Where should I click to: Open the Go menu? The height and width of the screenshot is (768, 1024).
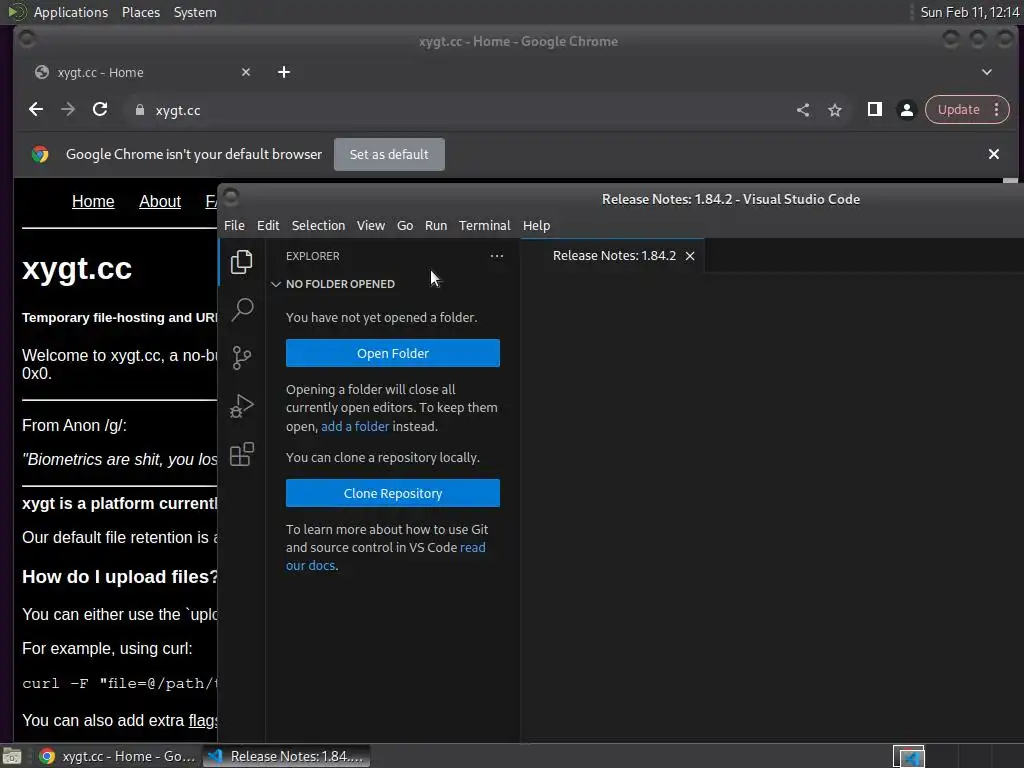[x=405, y=225]
